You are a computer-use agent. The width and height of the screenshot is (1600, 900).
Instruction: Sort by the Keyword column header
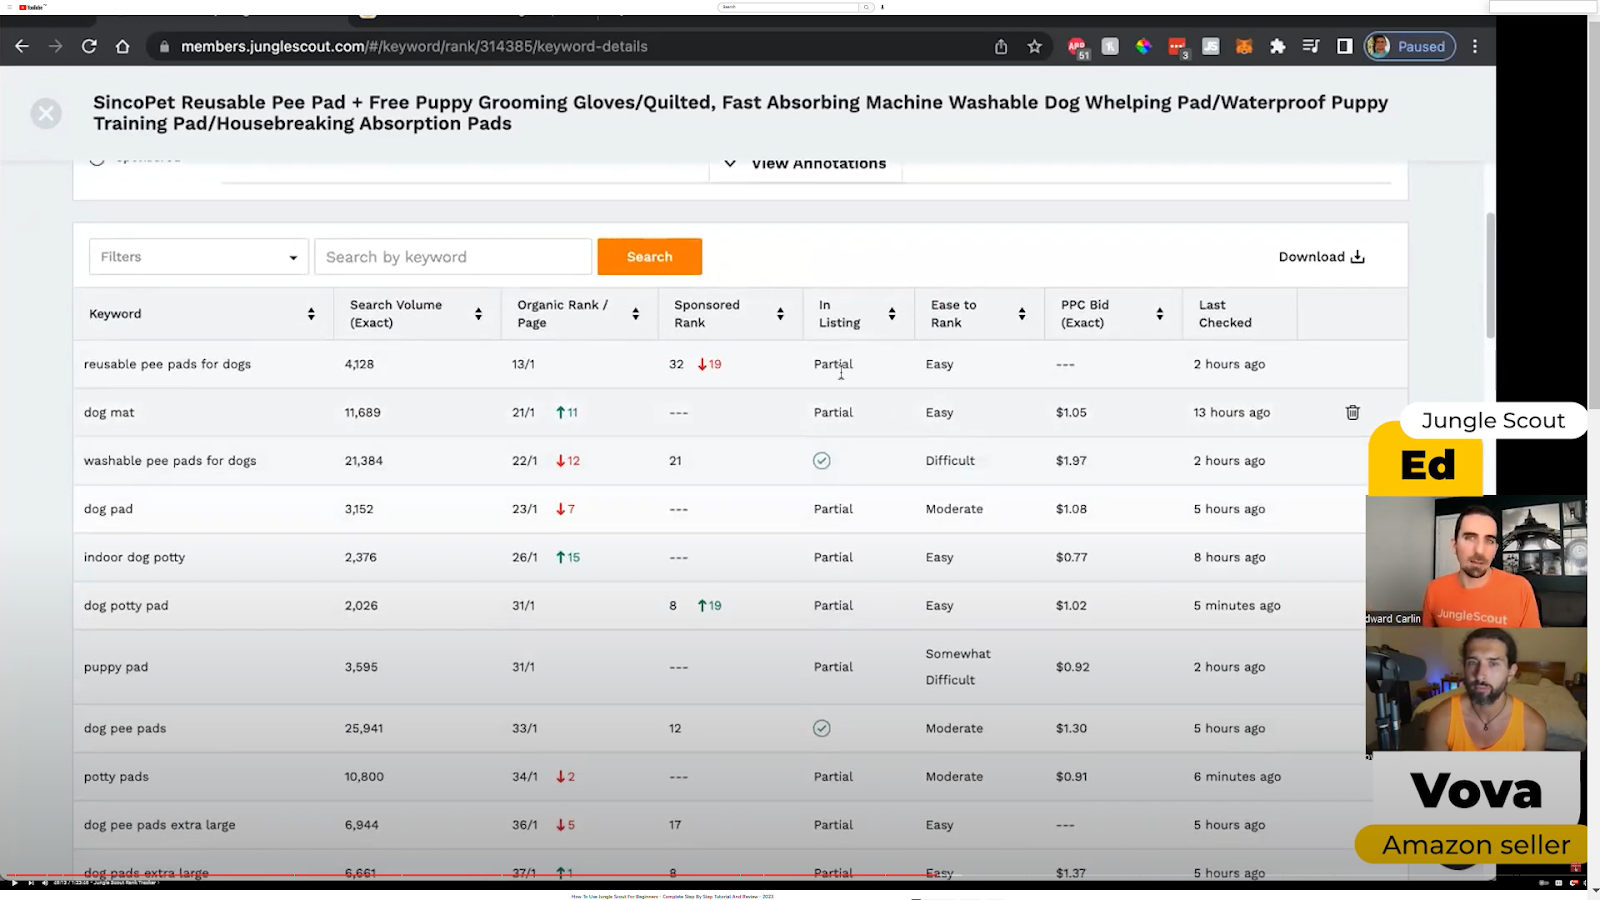(x=311, y=314)
